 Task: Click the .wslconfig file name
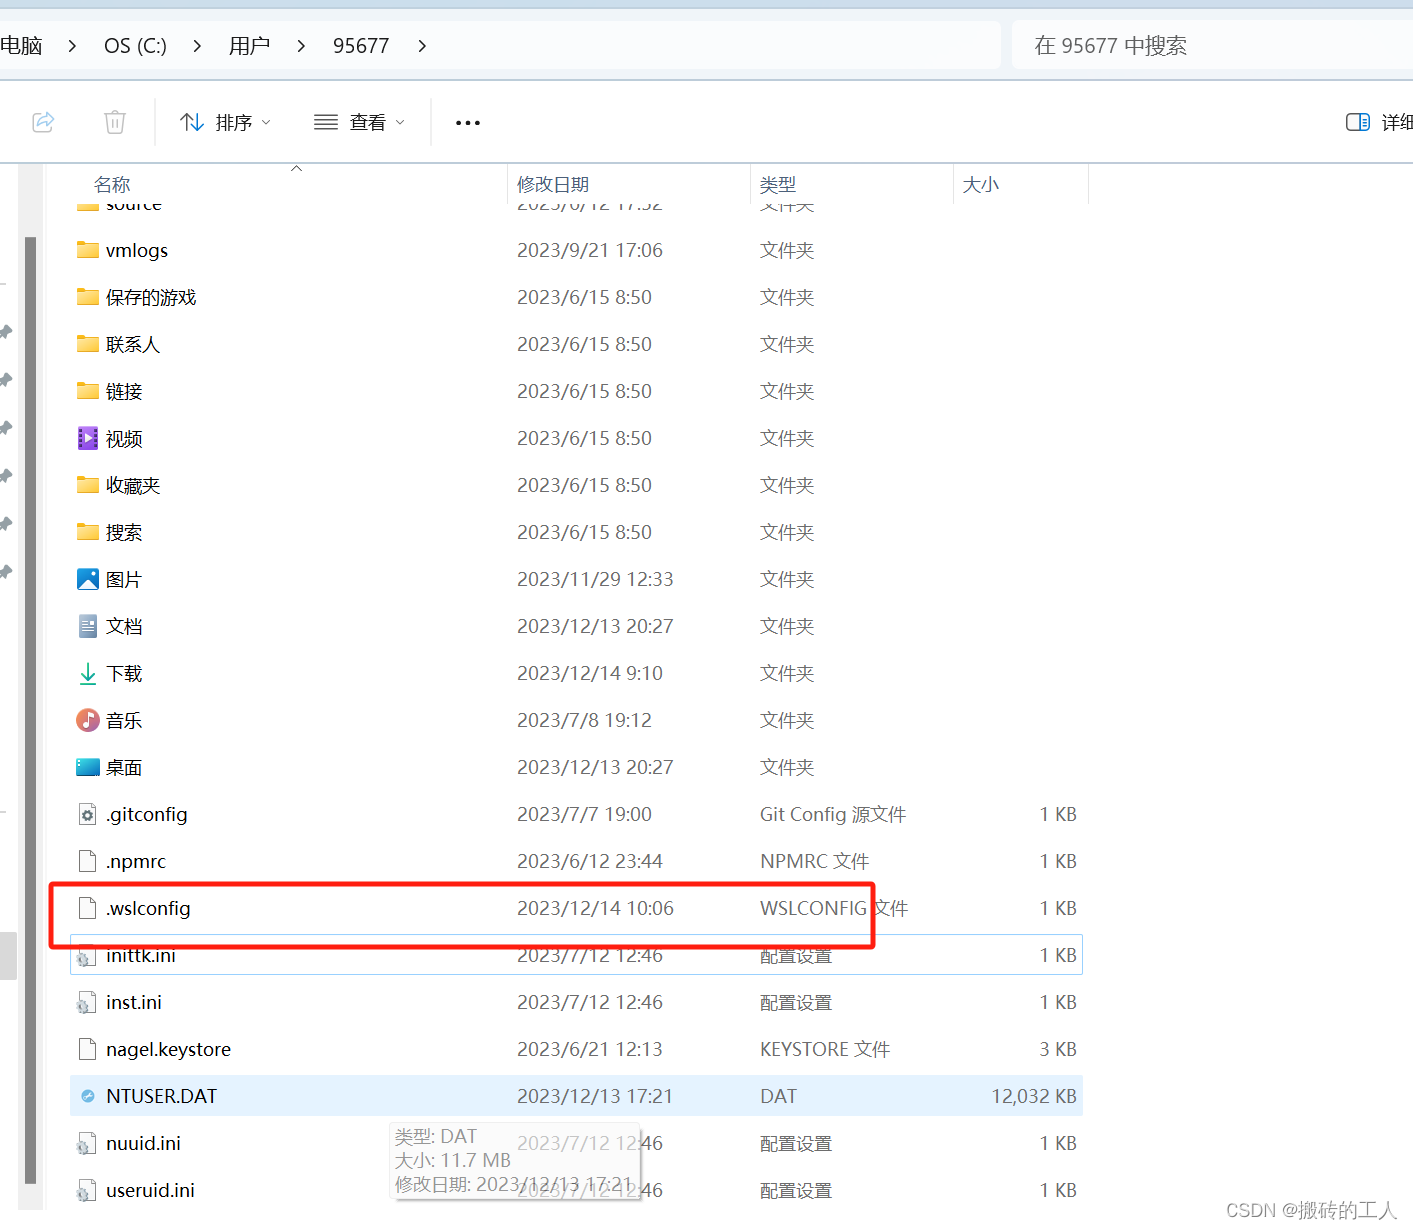(x=148, y=908)
